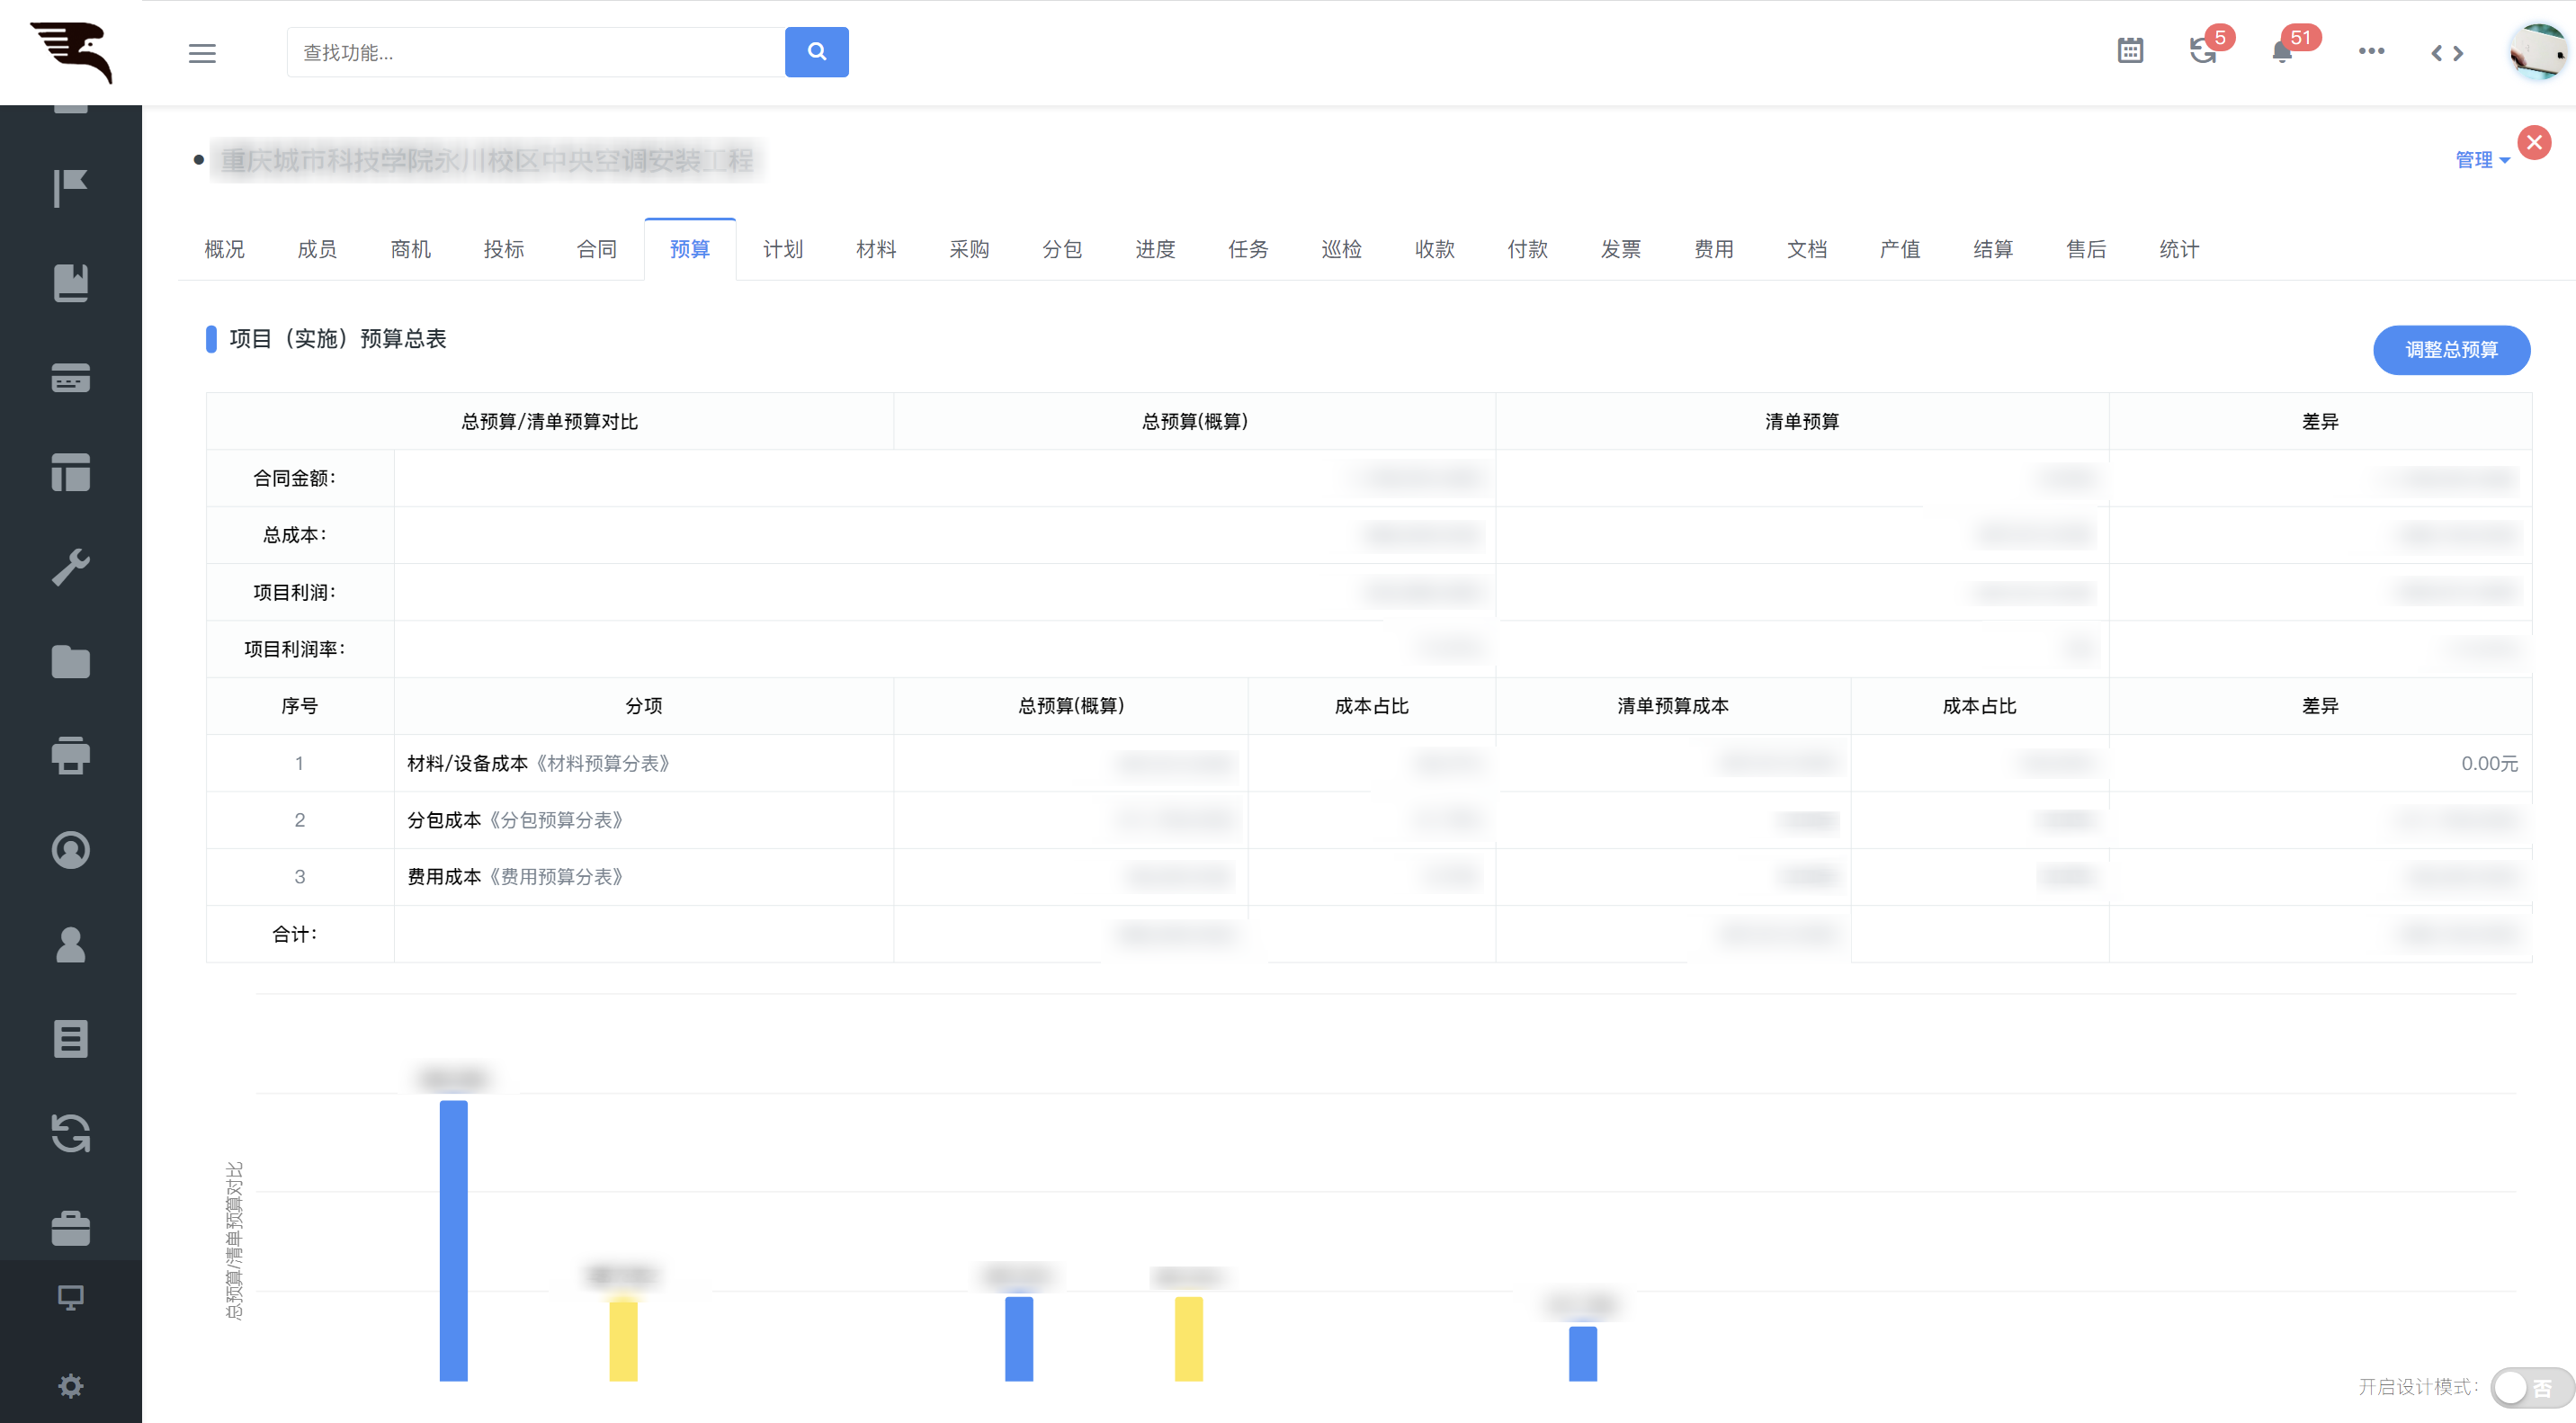The image size is (2576, 1423).
Task: Open the wrench icon in sidebar
Action: point(70,568)
